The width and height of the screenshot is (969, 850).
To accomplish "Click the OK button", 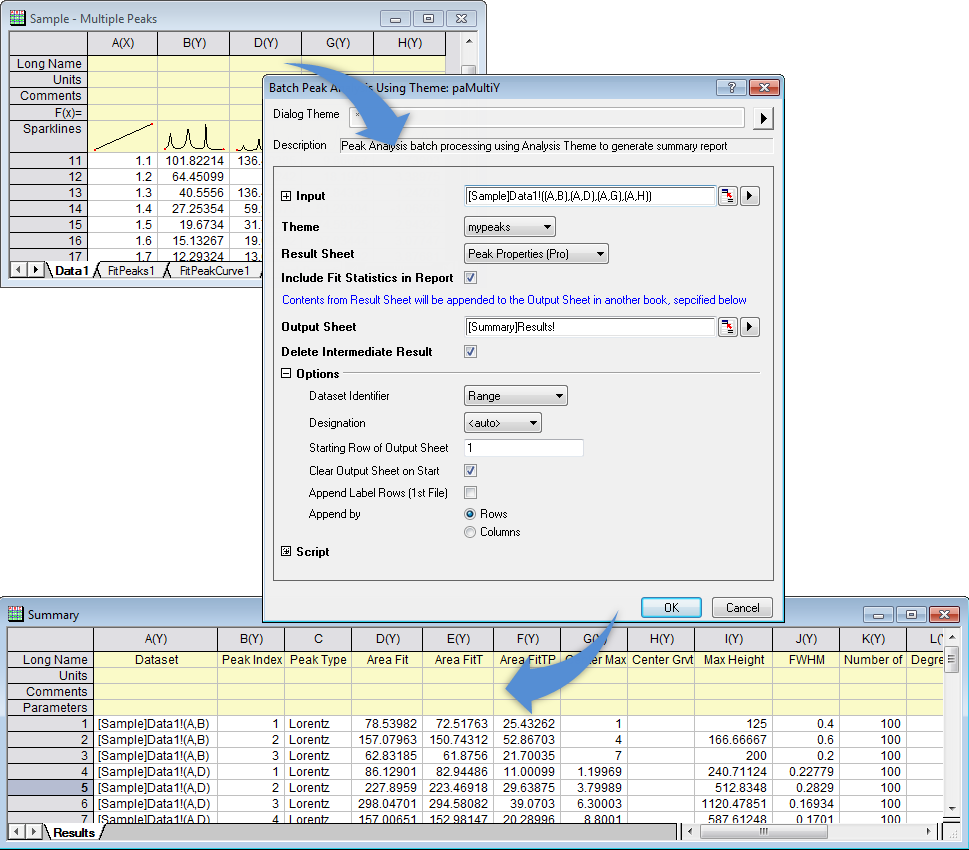I will (x=671, y=607).
